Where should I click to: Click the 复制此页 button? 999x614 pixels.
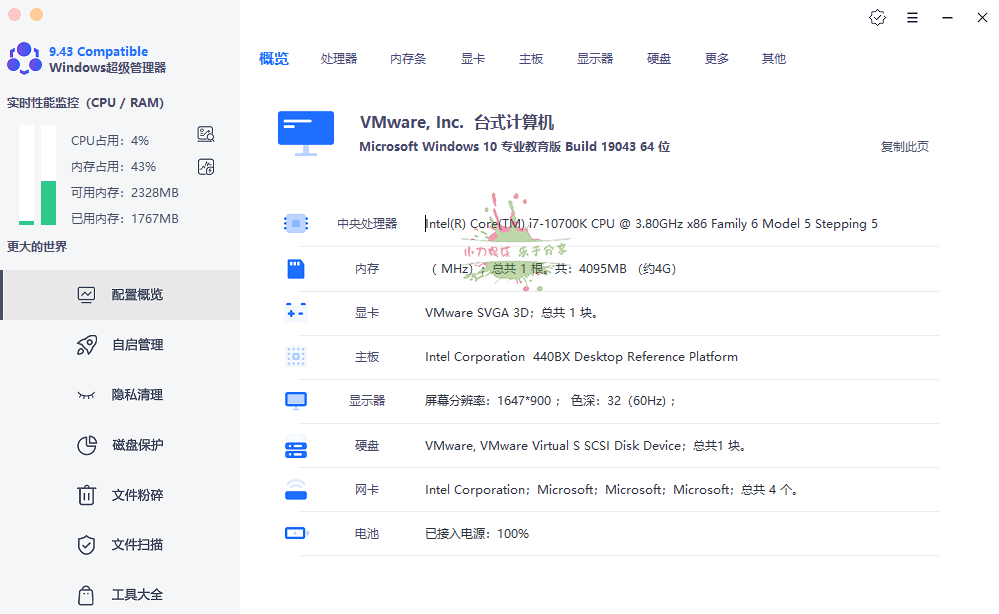(904, 147)
